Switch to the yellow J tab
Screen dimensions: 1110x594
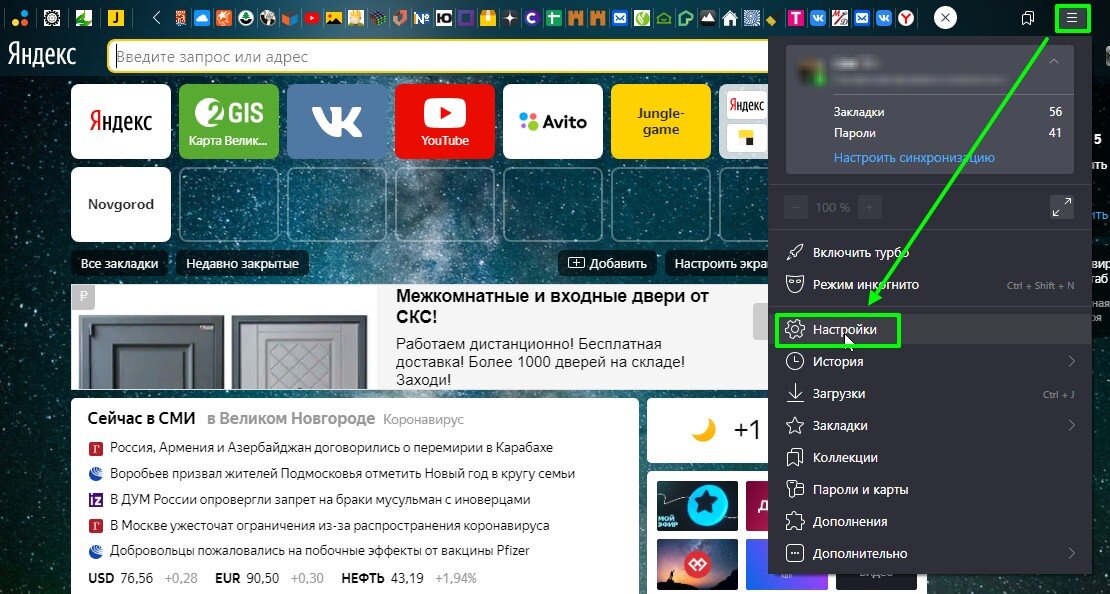(115, 18)
